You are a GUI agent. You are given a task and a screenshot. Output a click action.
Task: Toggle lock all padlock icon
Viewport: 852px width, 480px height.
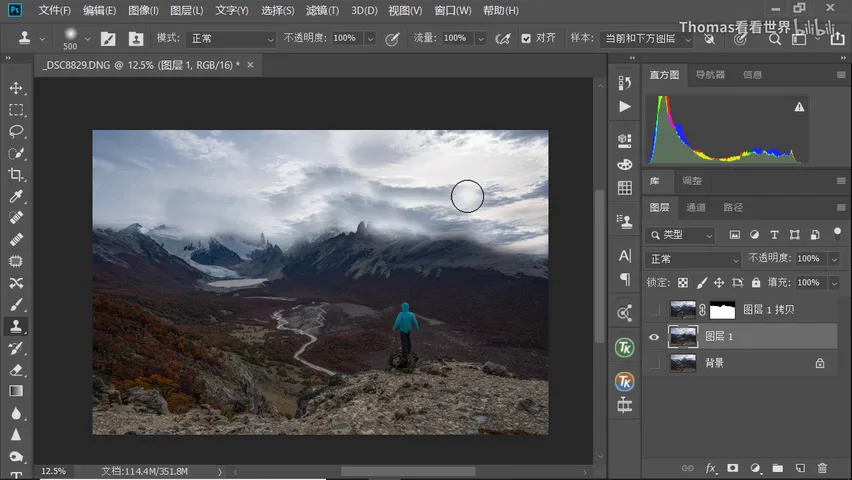click(x=756, y=283)
